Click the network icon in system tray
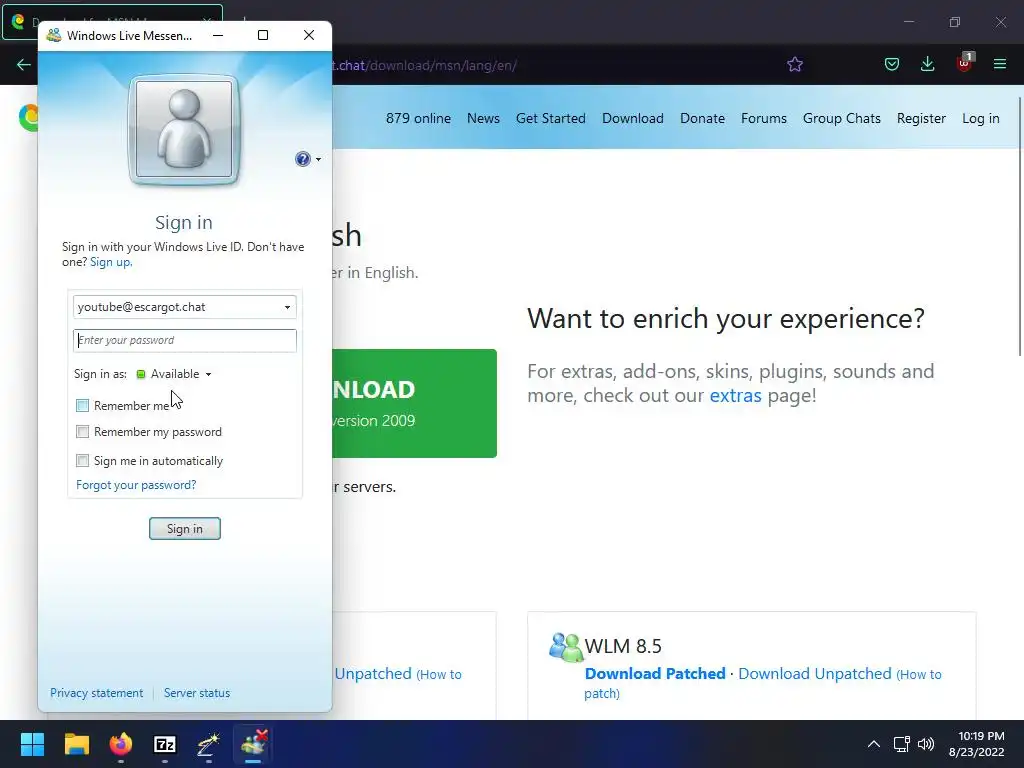Screen dimensions: 1024x768 tap(902, 744)
